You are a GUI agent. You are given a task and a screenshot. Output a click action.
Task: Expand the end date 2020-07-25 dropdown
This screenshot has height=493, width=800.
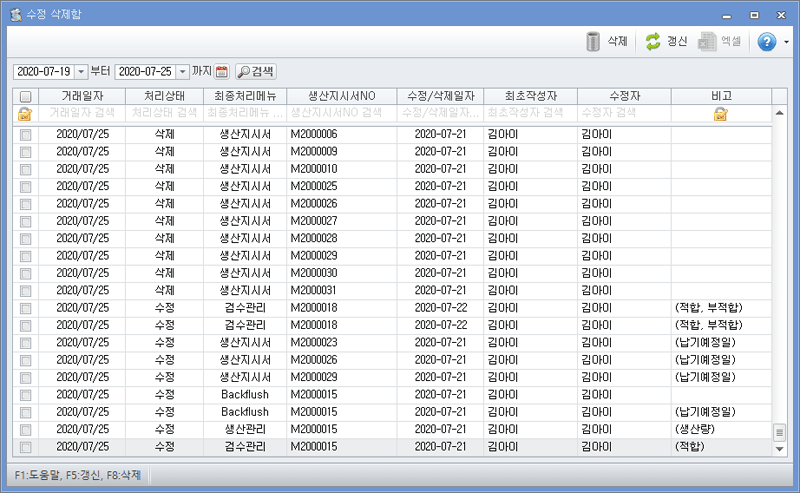coord(182,72)
